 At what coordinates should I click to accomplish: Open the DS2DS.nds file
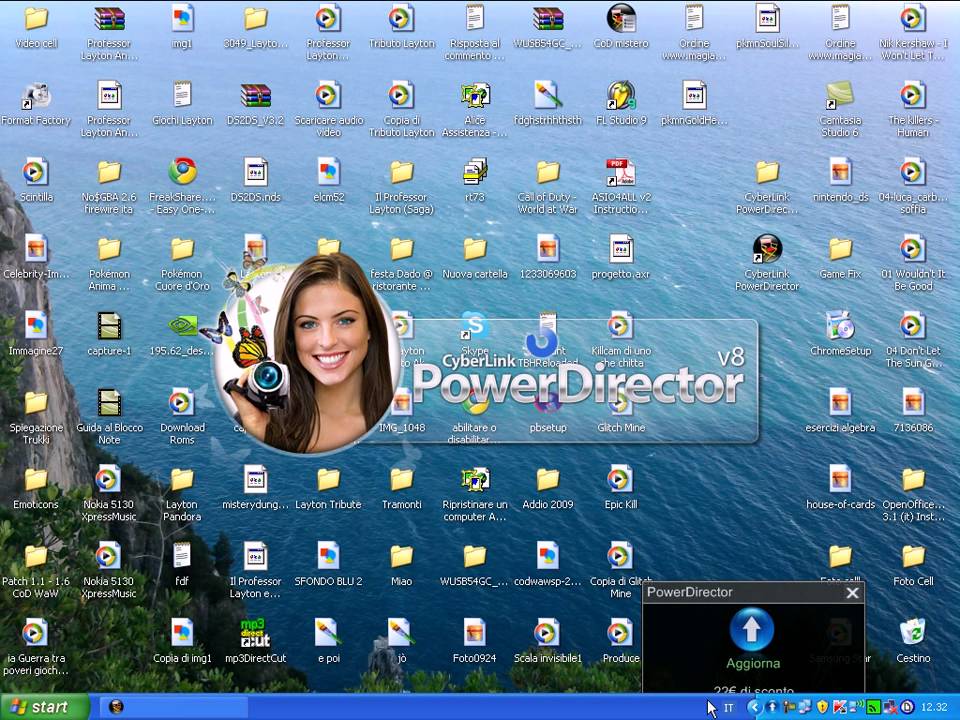pyautogui.click(x=255, y=173)
